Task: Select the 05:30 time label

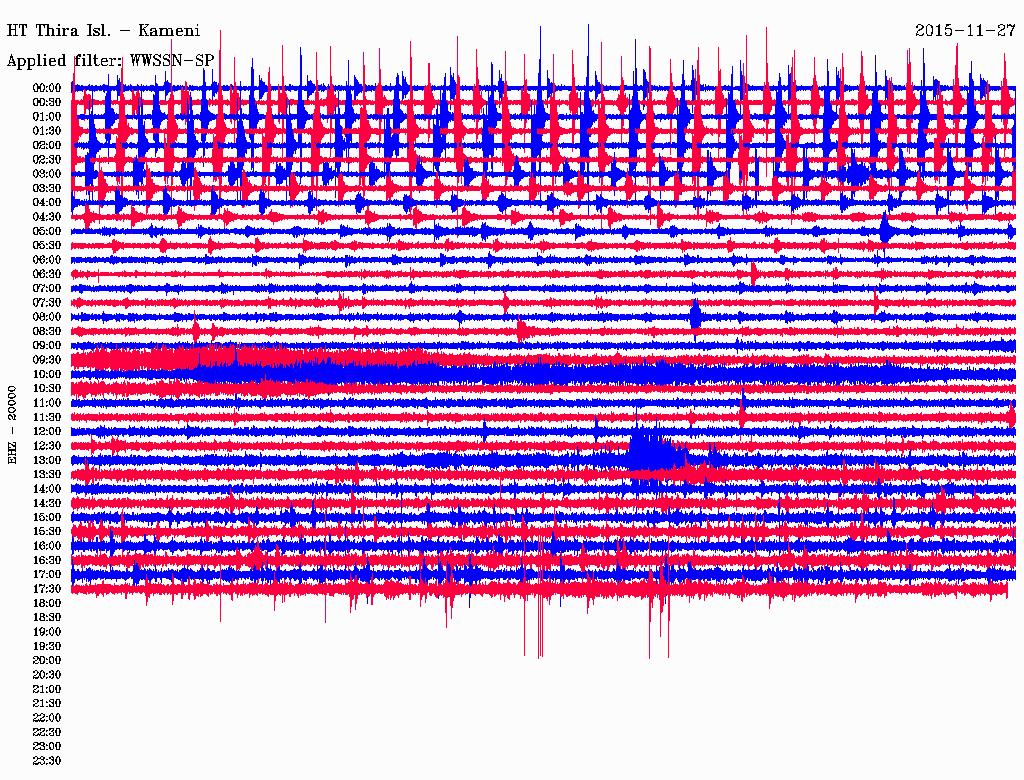Action: 47,245
